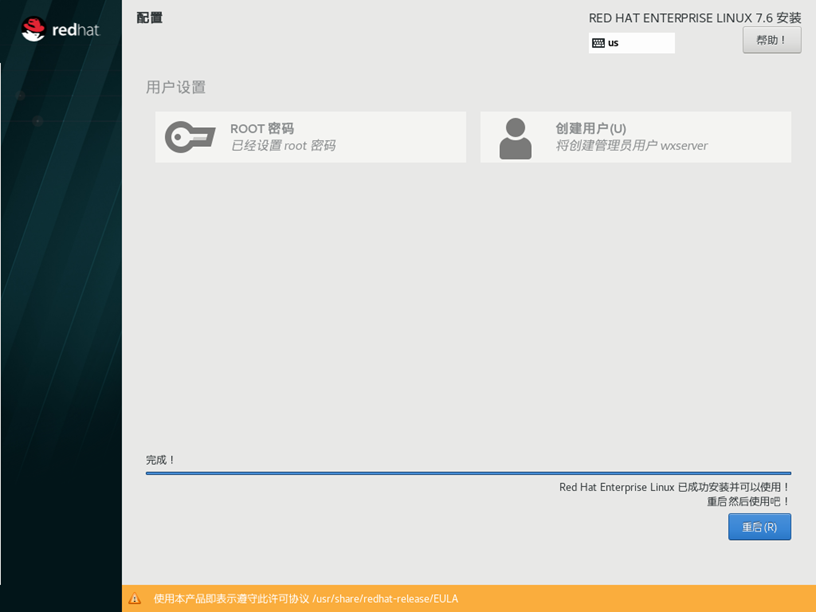Click the warning triangle icon

click(135, 598)
